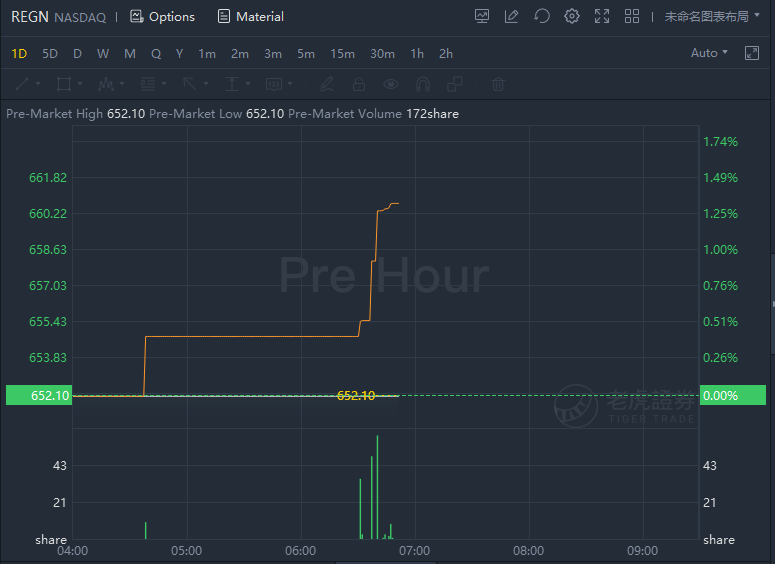Click the 1.74% percent axis value

tap(720, 142)
